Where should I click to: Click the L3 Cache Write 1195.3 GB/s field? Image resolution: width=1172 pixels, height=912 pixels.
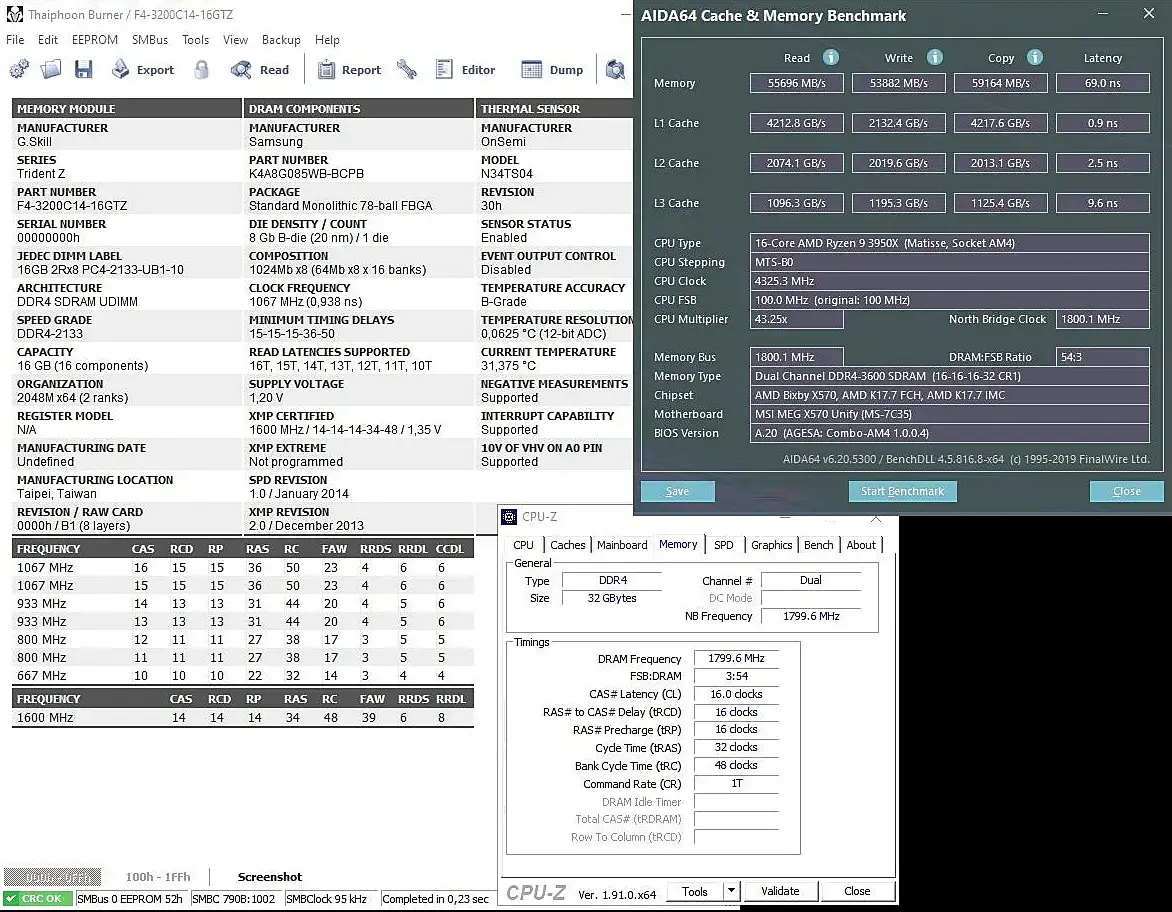click(x=898, y=203)
